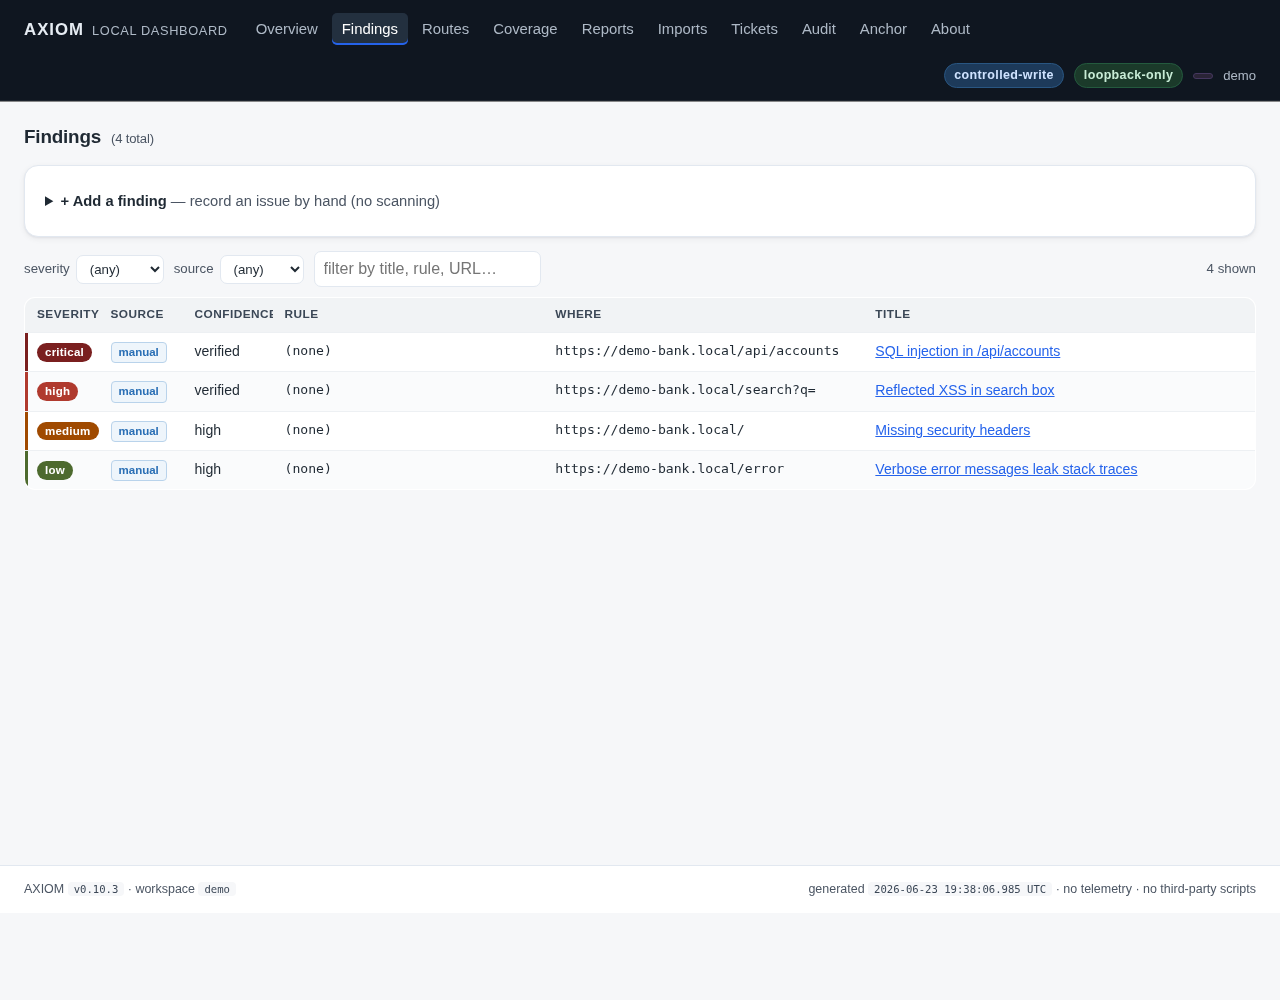Click manual source tag in critical row
The image size is (1280, 1000).
[139, 352]
